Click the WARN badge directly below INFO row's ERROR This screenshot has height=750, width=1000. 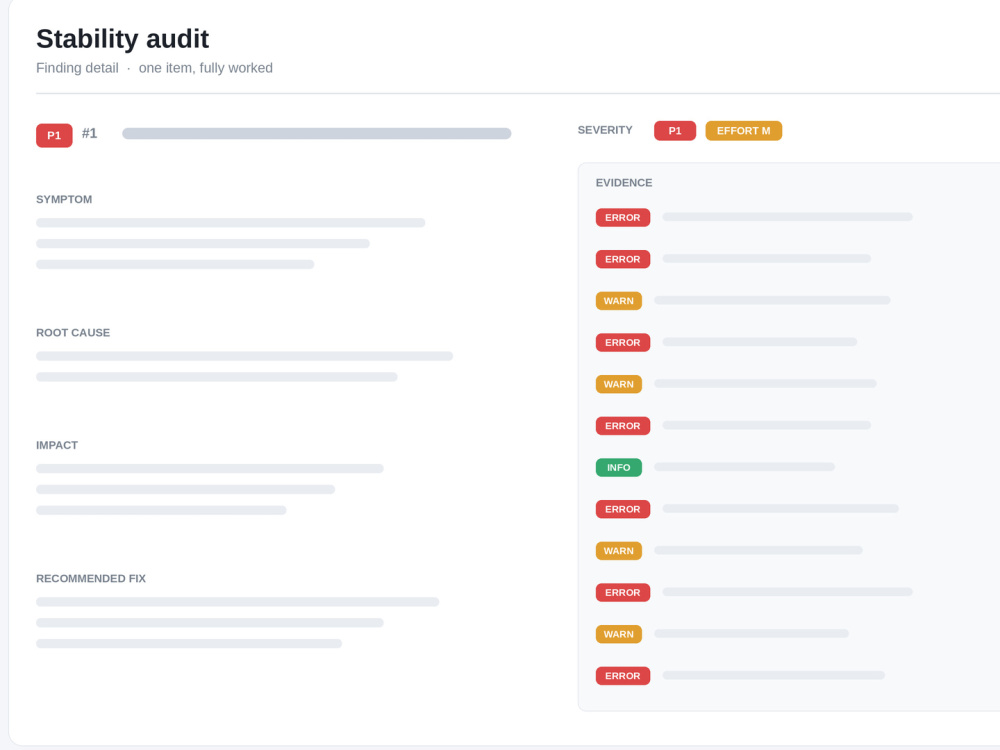619,551
